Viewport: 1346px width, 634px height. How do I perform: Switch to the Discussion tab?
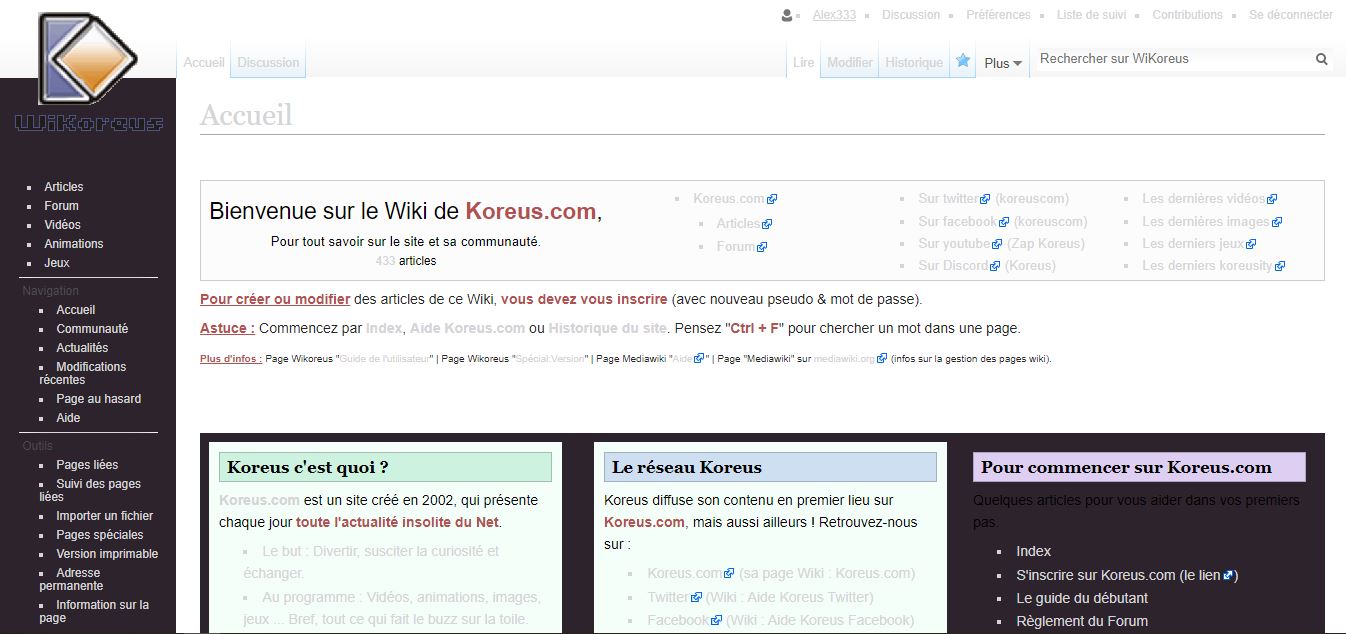tap(268, 62)
